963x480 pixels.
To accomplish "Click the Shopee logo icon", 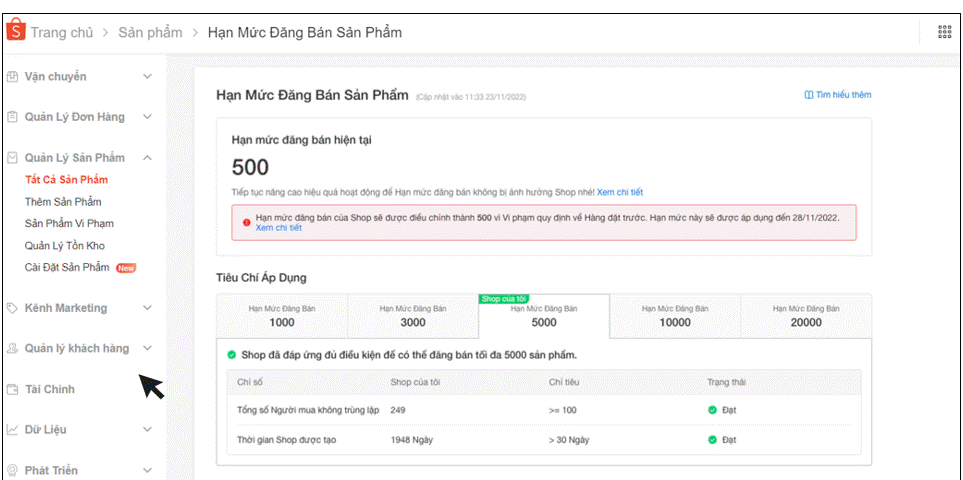I will [15, 32].
